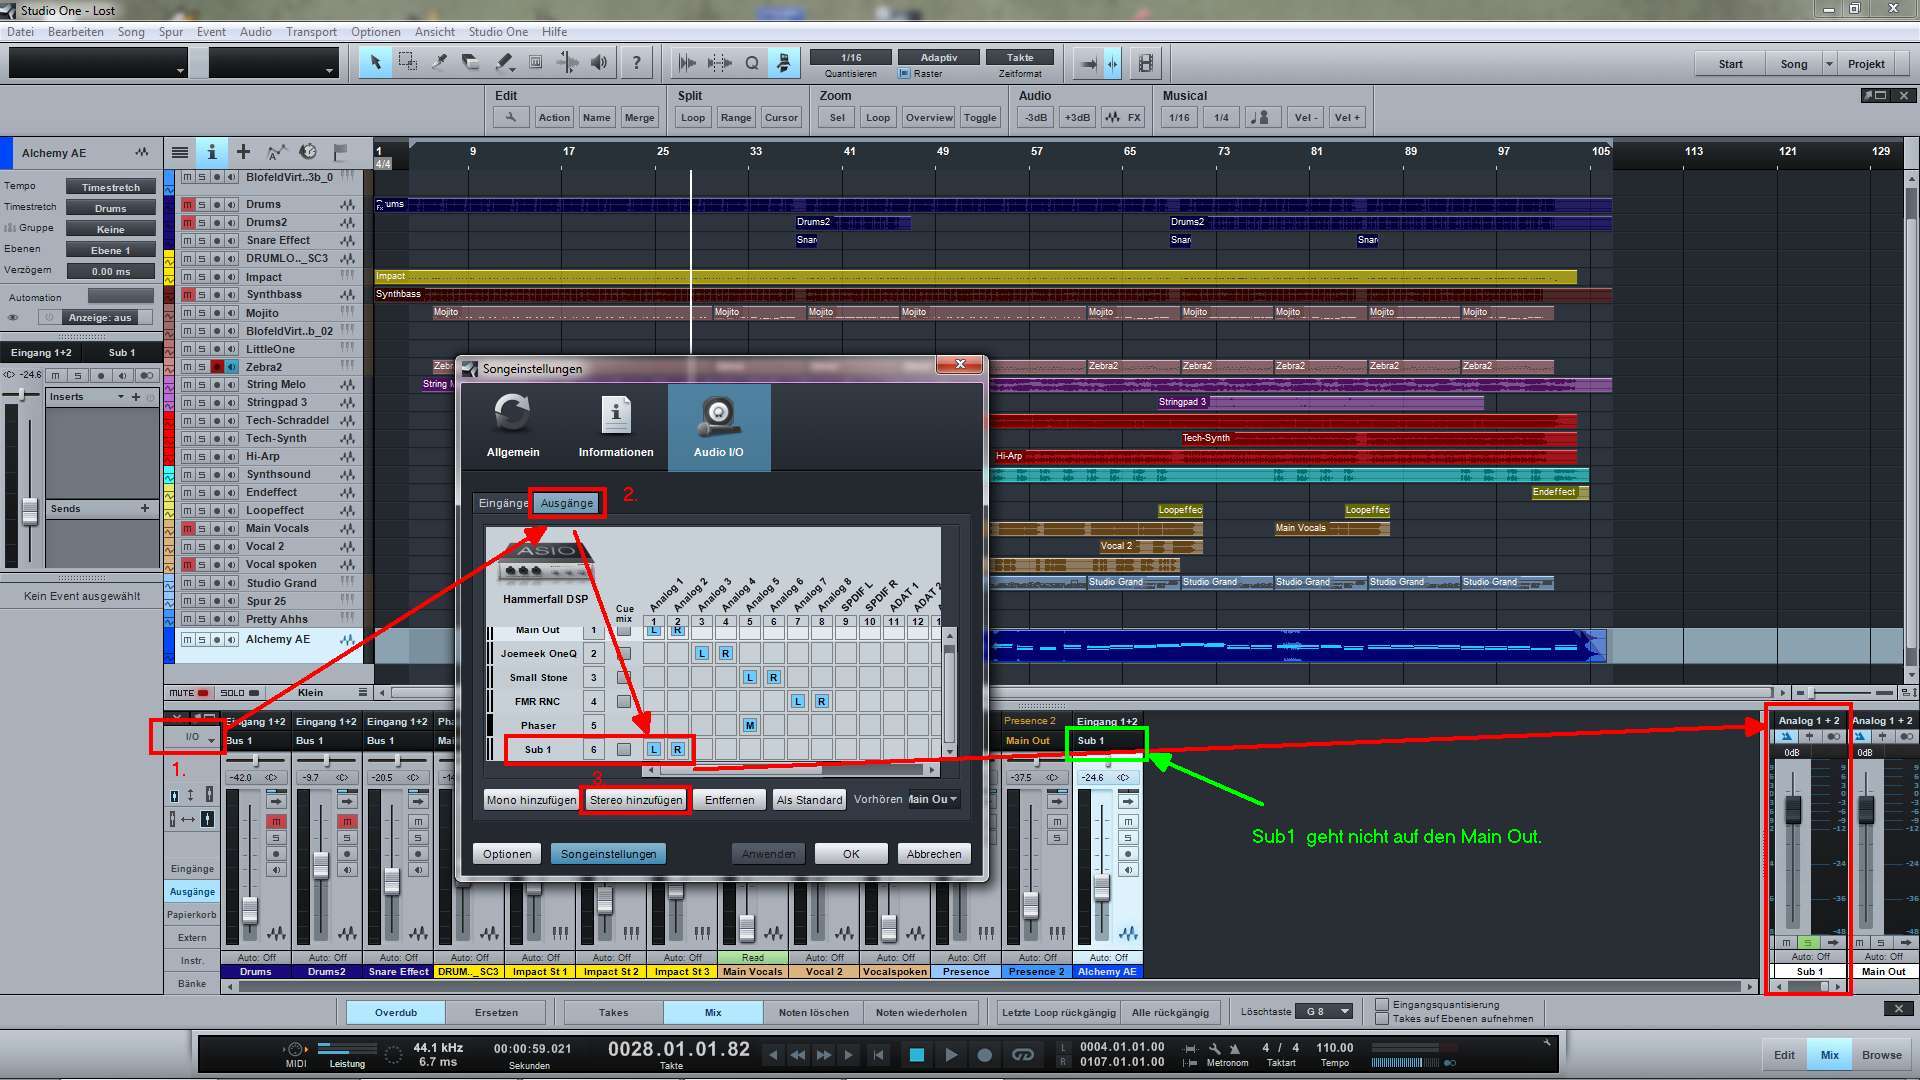The width and height of the screenshot is (1920, 1080).
Task: Adjust the Drums channel fader
Action: point(250,910)
